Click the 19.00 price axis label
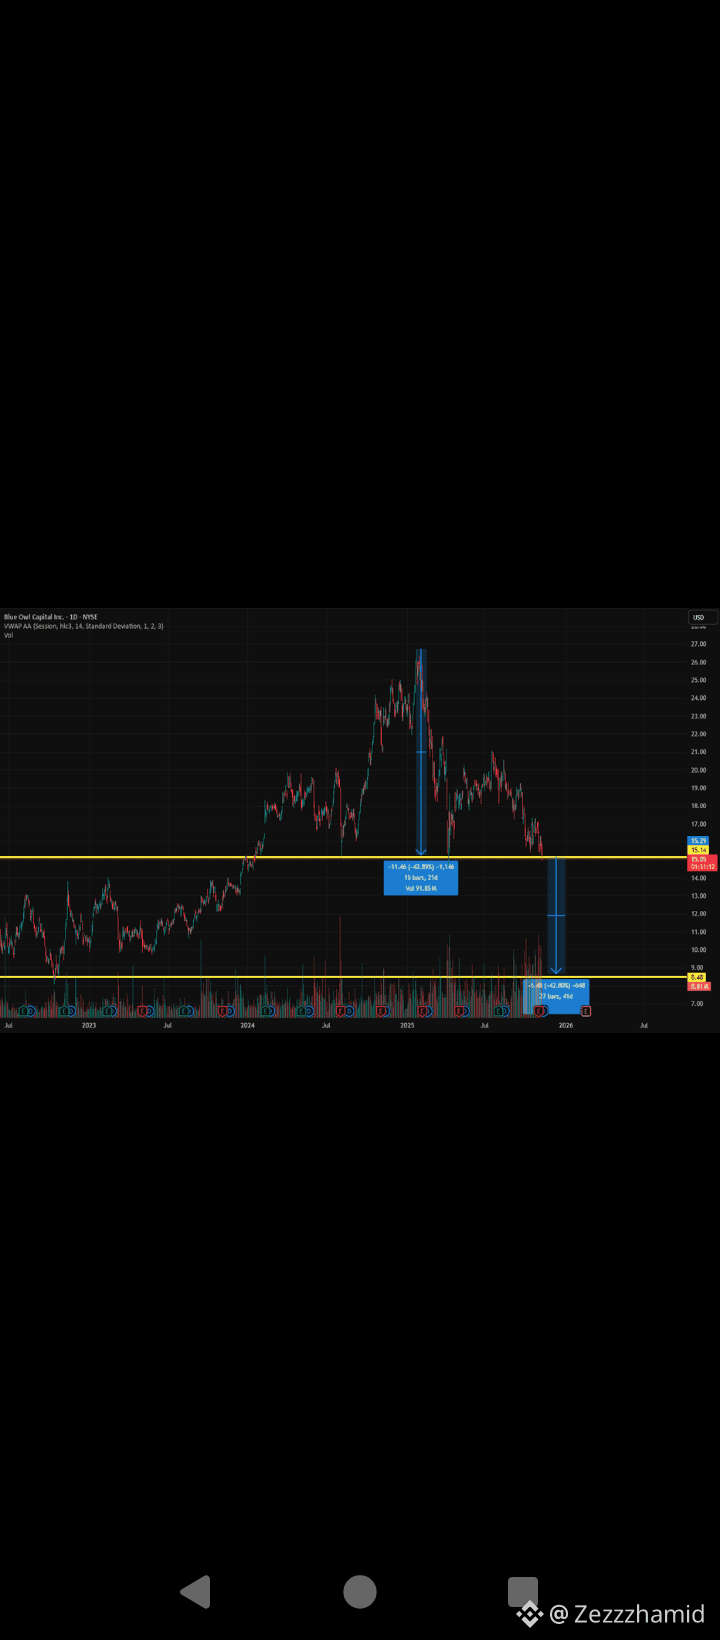This screenshot has height=1640, width=720. click(x=698, y=788)
